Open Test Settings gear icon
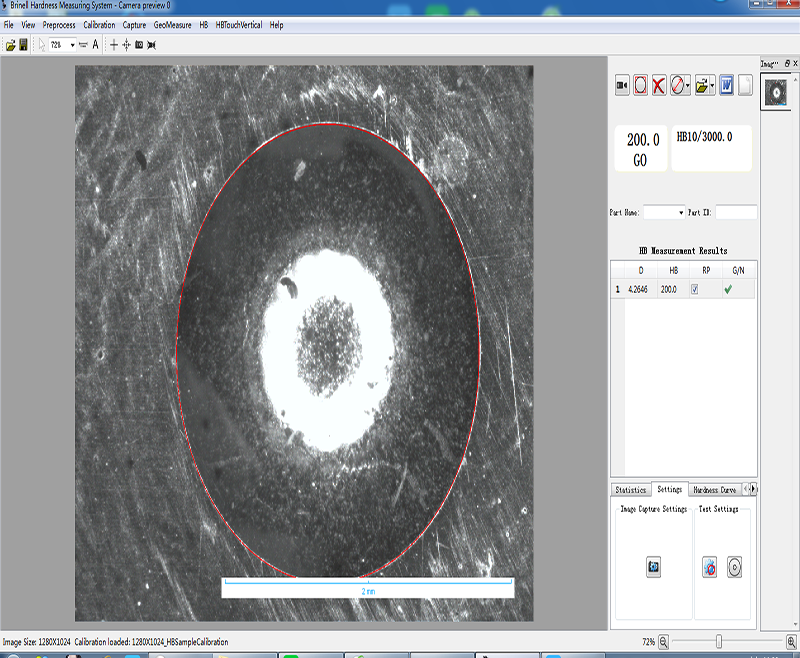The height and width of the screenshot is (658, 800). tap(710, 565)
